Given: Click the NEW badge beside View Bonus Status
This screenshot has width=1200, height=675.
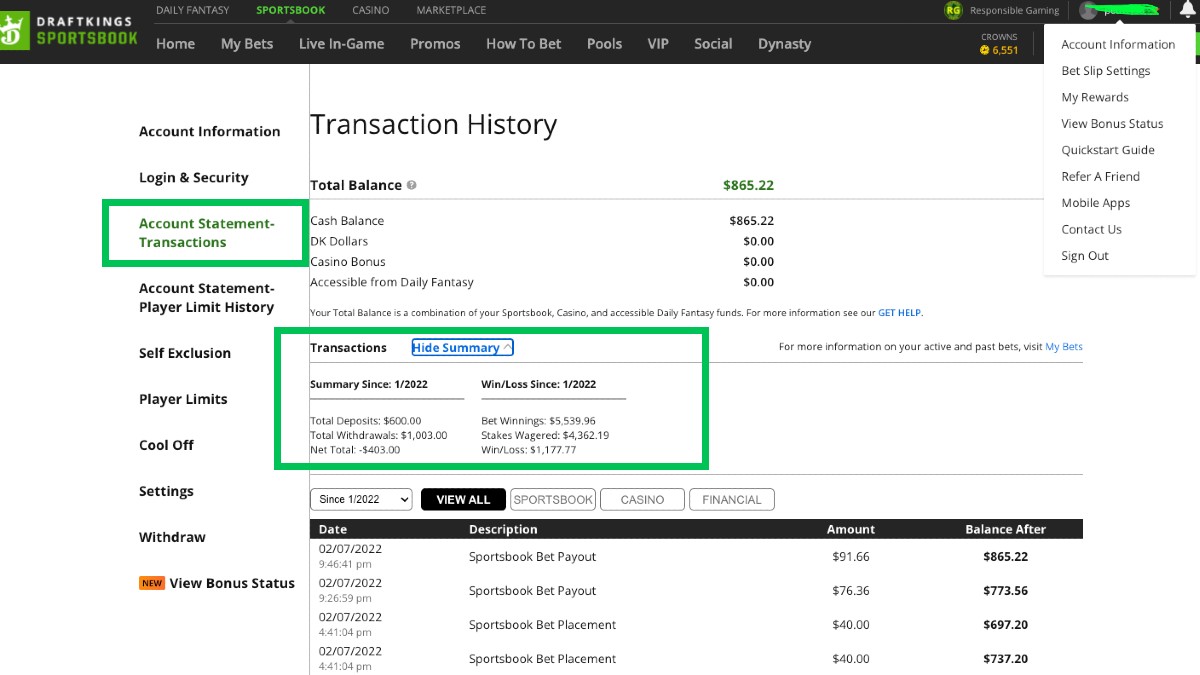Looking at the screenshot, I should [152, 583].
